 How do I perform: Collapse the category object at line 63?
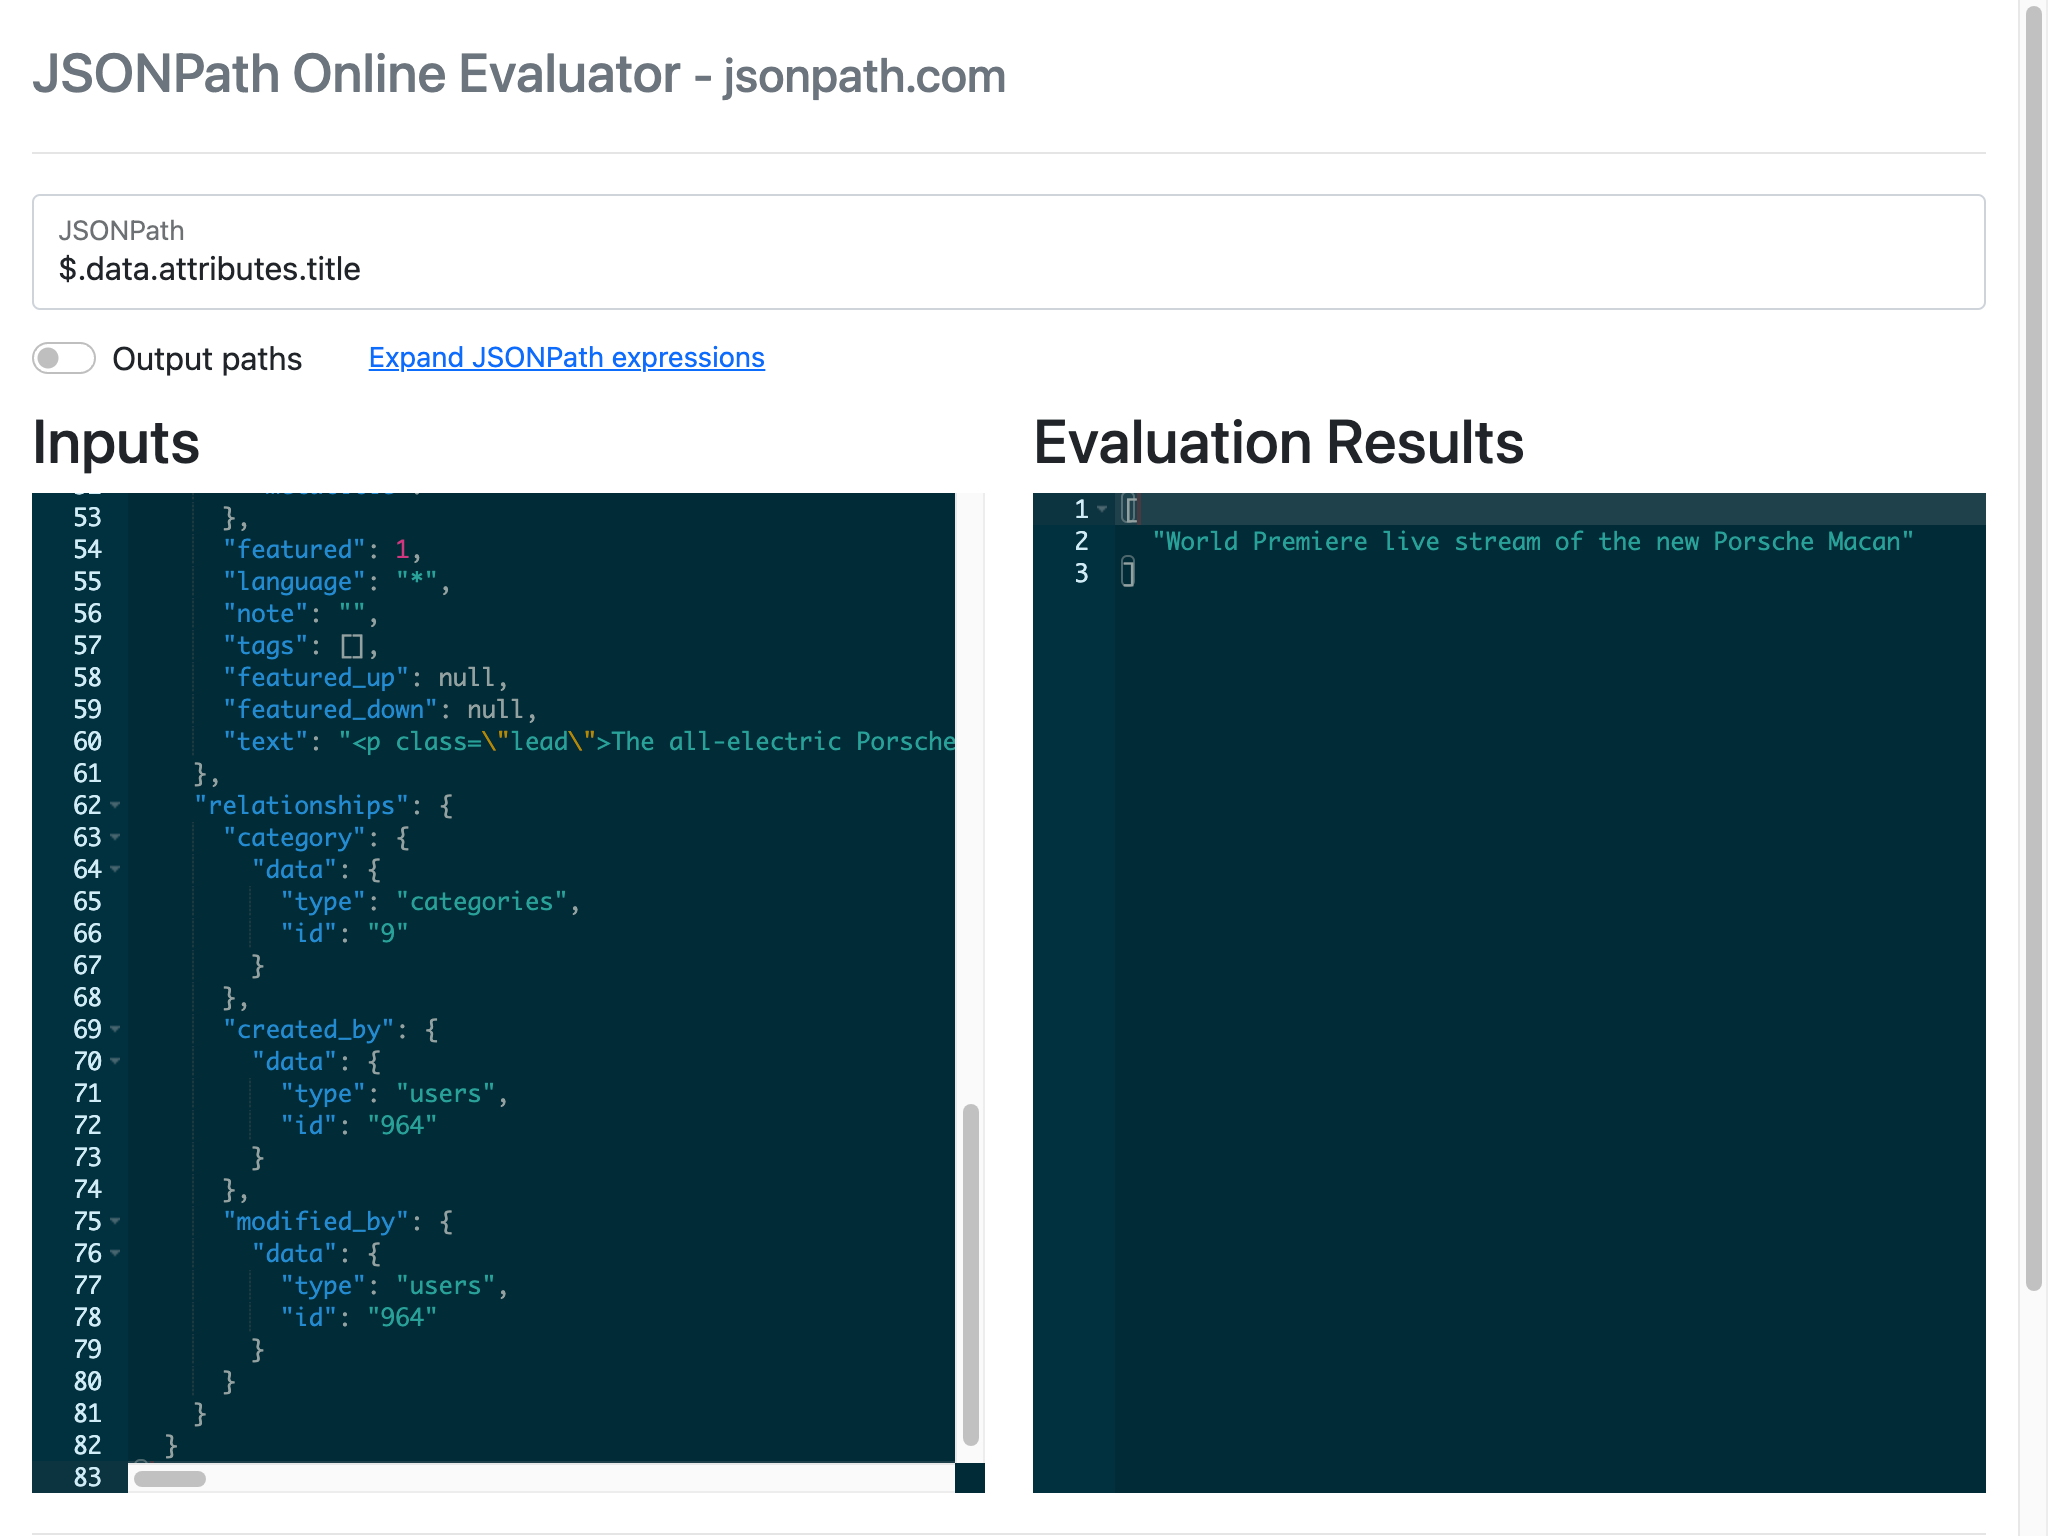[116, 837]
